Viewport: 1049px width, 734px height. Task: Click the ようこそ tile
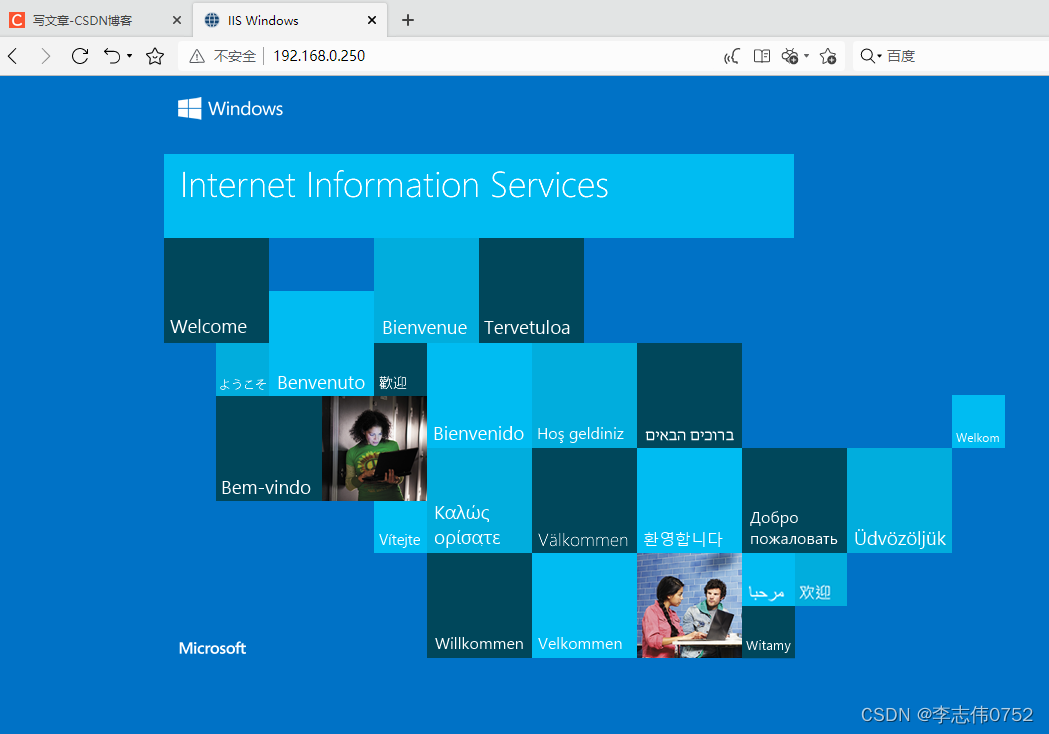(242, 369)
